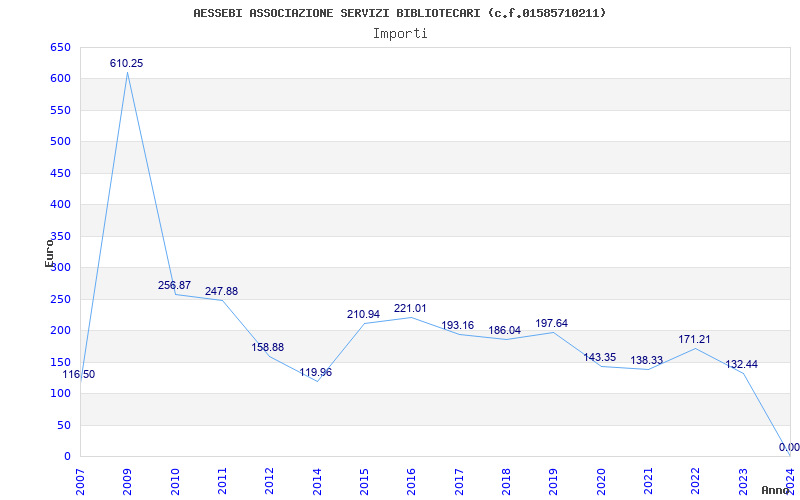Select the 610.25 data label
The width and height of the screenshot is (800, 500).
click(x=127, y=63)
